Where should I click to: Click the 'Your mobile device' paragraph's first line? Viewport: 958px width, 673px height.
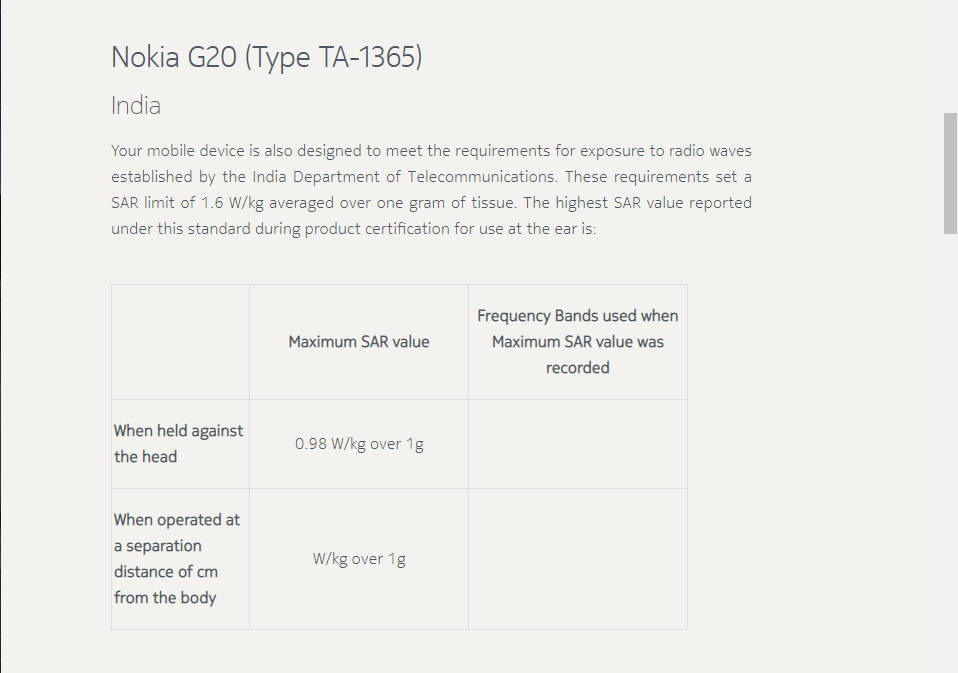[431, 151]
